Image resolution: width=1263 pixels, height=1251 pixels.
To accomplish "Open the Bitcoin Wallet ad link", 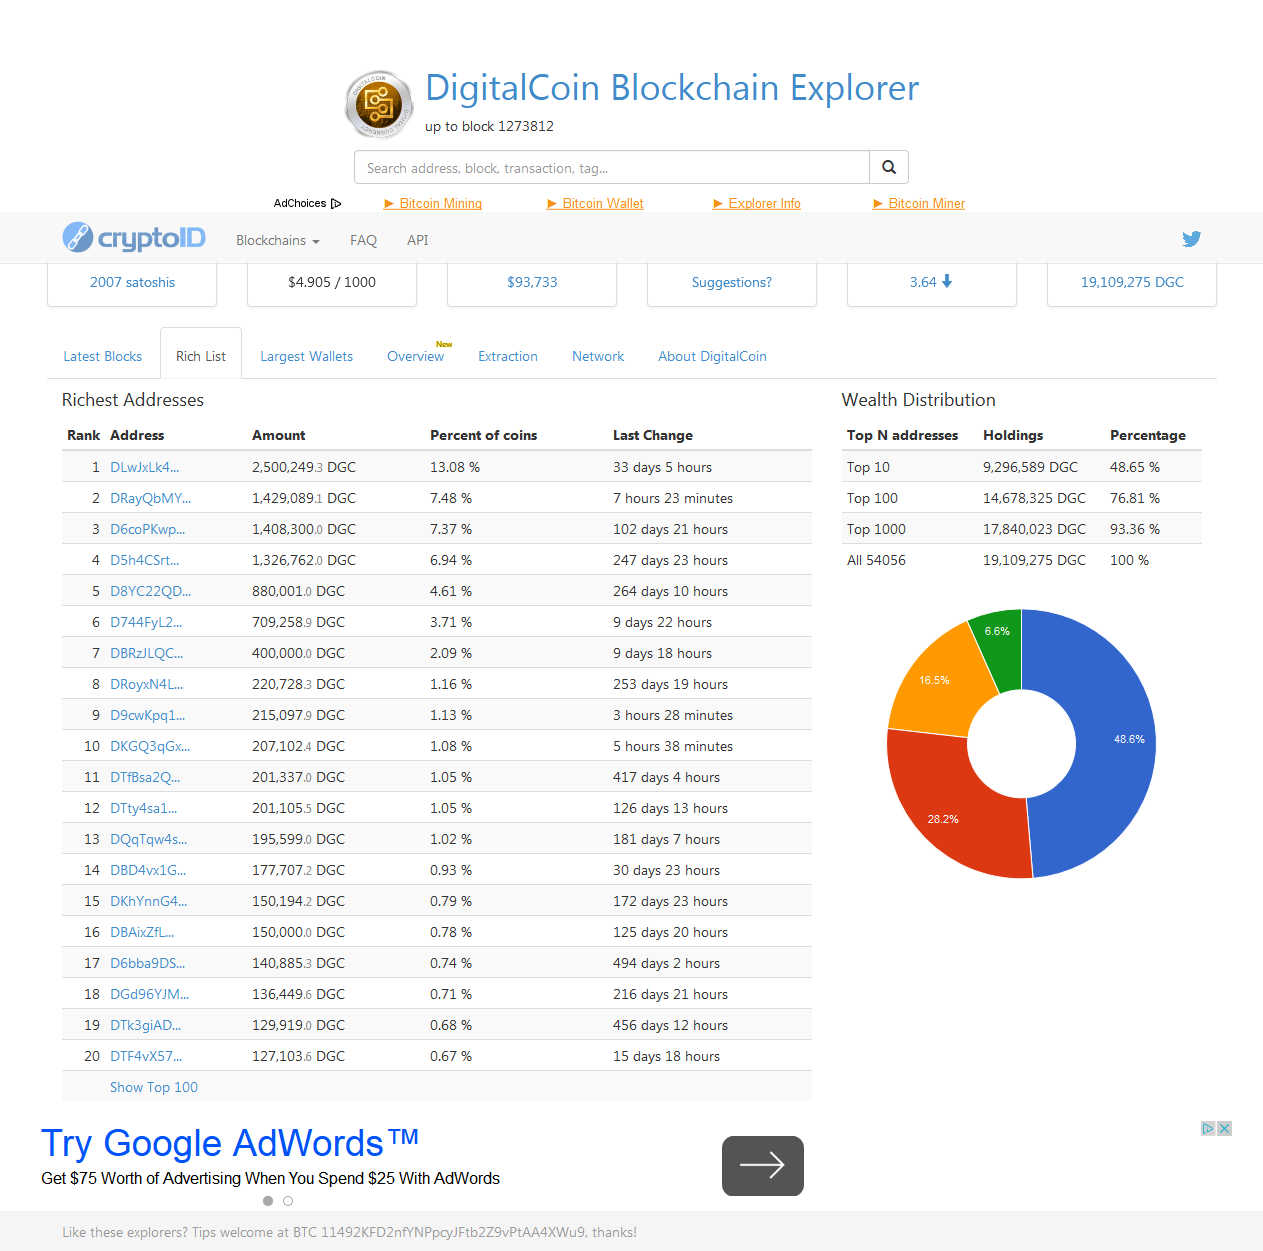I will point(595,203).
